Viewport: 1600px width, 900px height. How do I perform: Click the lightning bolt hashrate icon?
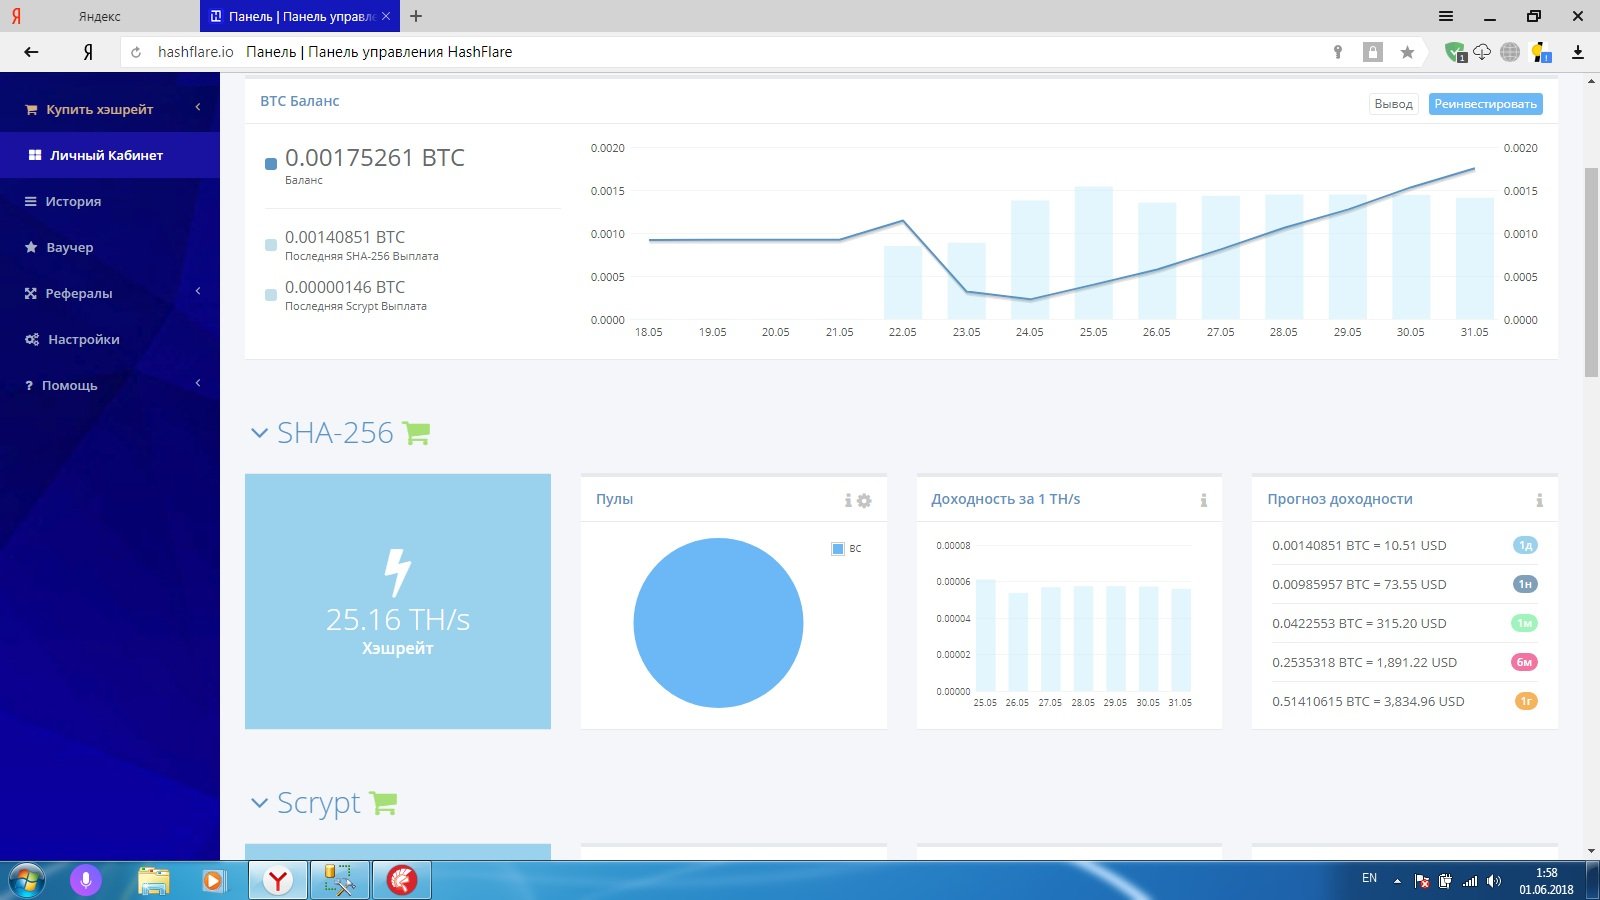(x=398, y=572)
